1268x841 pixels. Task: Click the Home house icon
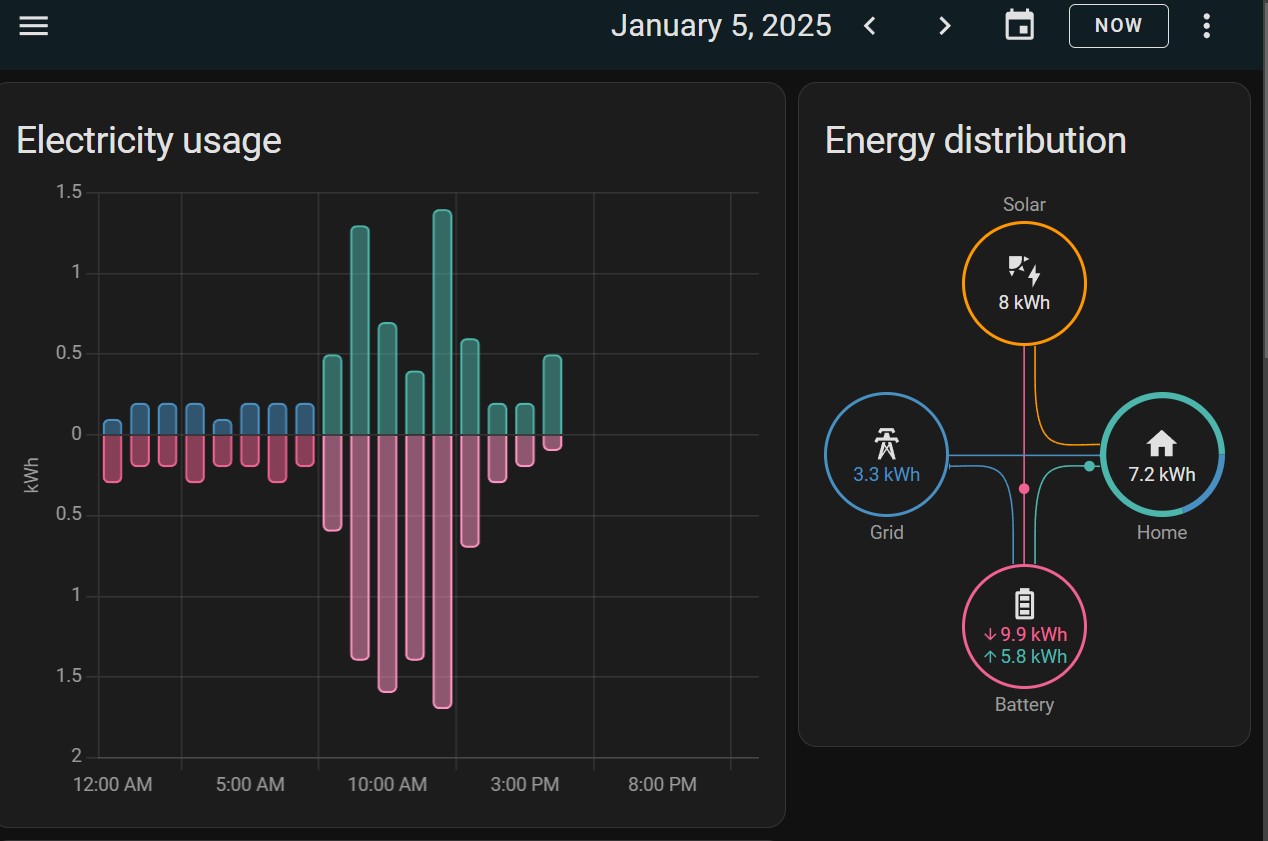(x=1161, y=443)
